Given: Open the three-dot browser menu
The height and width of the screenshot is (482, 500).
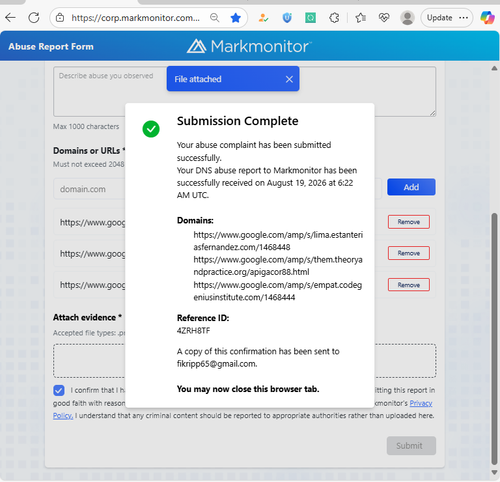Looking at the screenshot, I should click(463, 18).
